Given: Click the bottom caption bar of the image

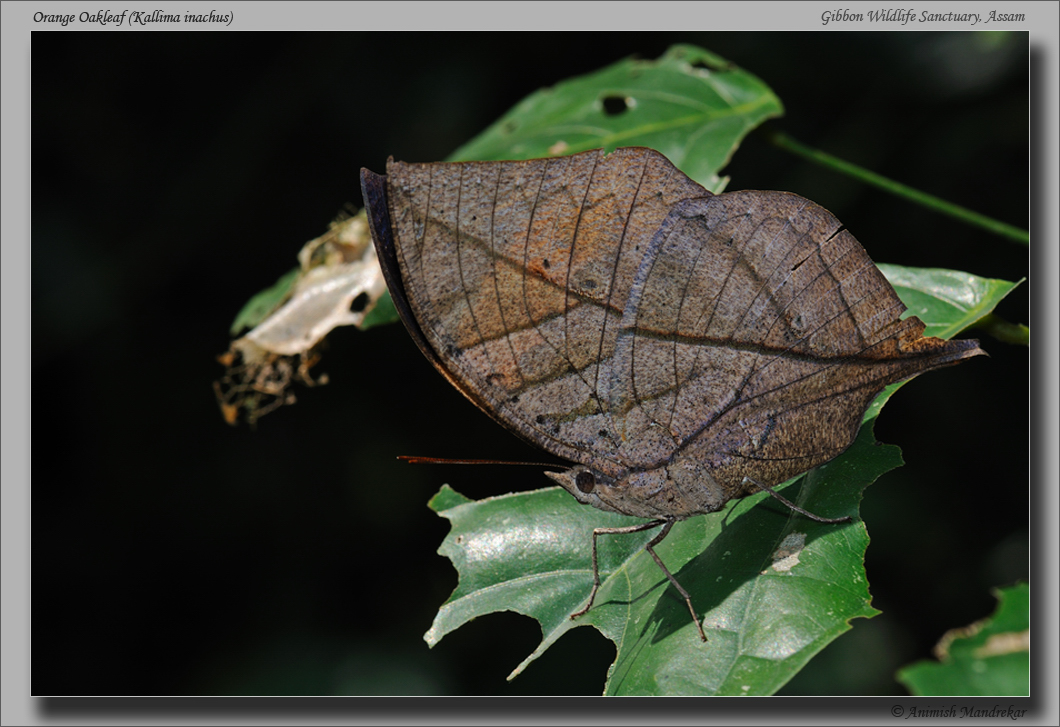Looking at the screenshot, I should point(530,711).
